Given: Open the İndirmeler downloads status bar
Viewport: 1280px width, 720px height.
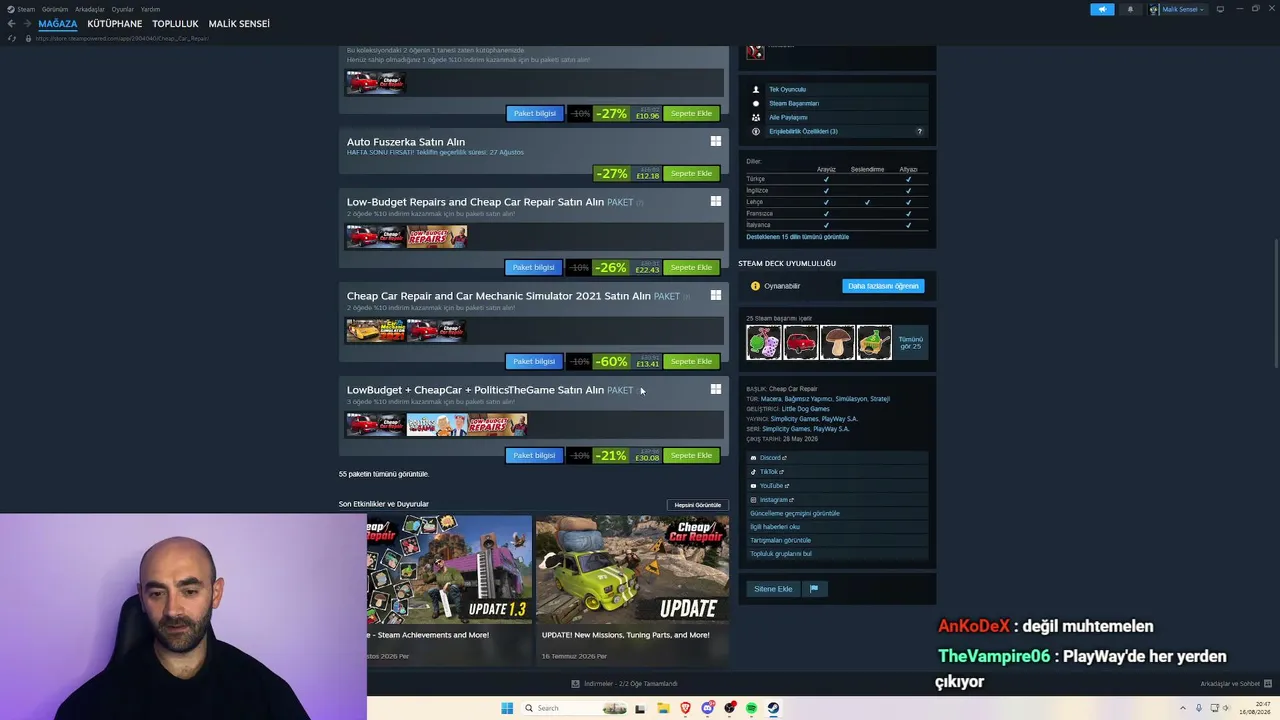Looking at the screenshot, I should tap(624, 684).
